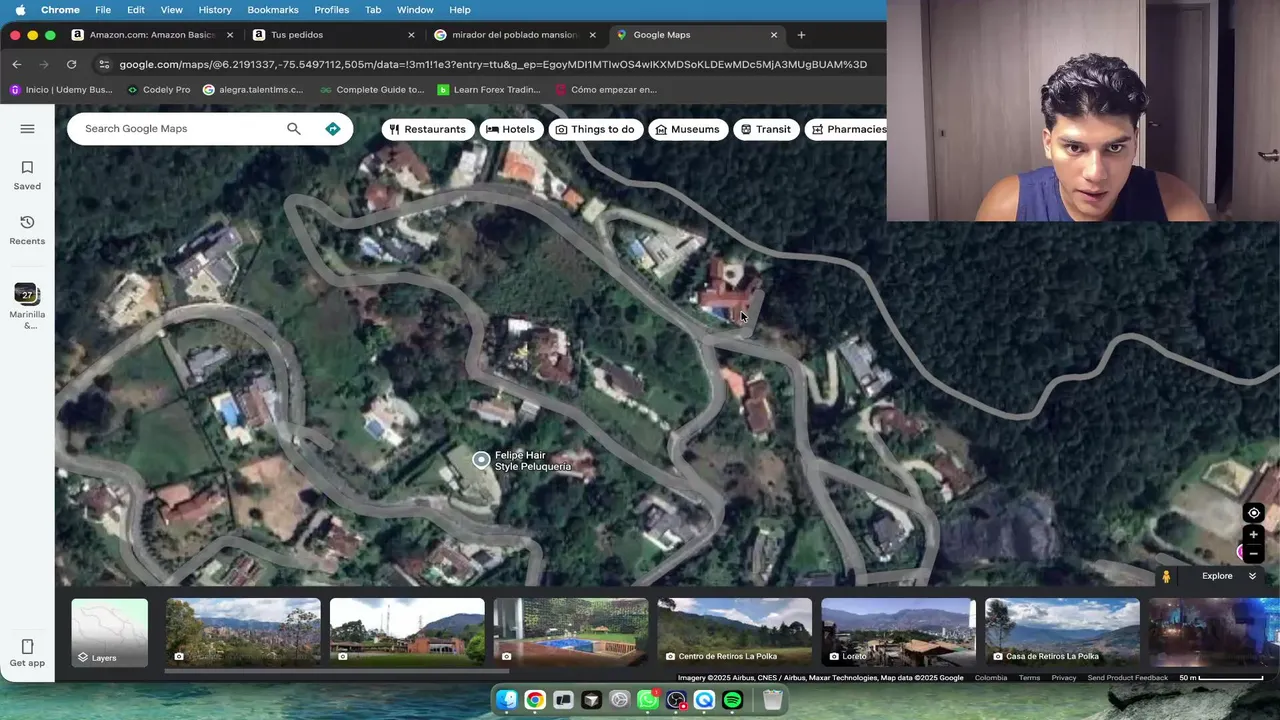This screenshot has height=720, width=1280.
Task: Filter by Hotels chip
Action: tap(510, 129)
